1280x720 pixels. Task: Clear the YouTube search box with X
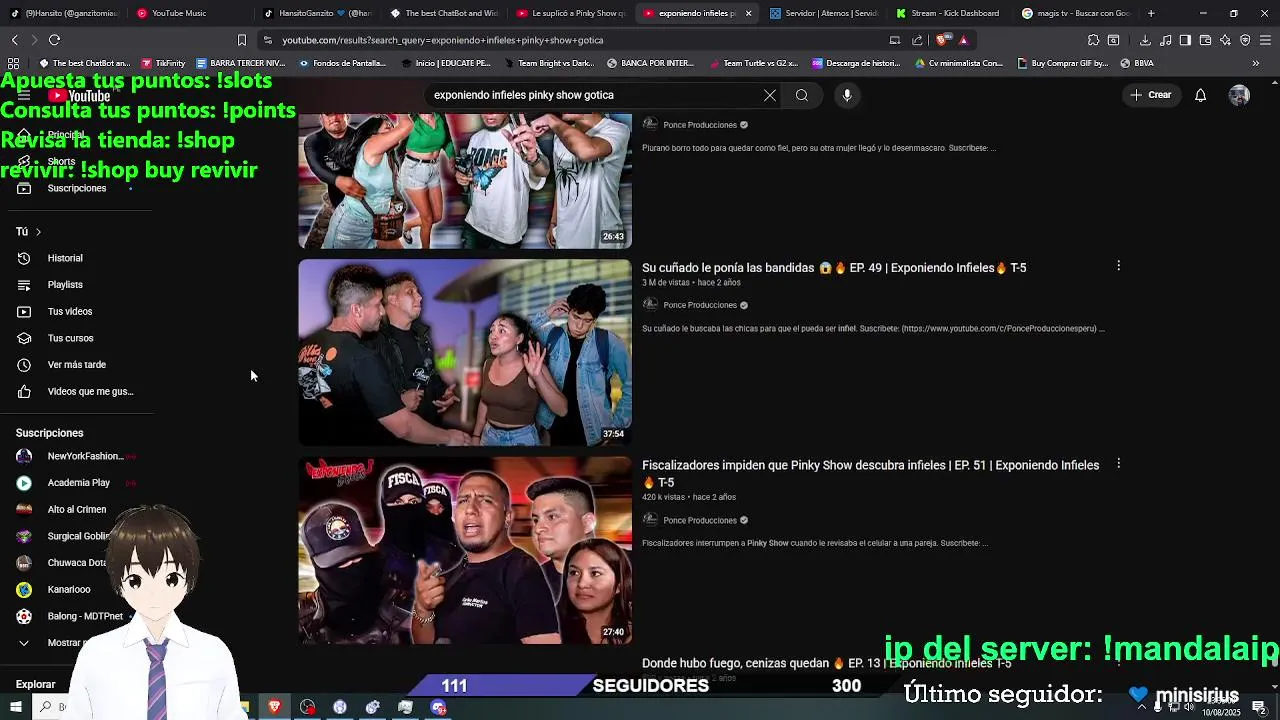(x=770, y=95)
